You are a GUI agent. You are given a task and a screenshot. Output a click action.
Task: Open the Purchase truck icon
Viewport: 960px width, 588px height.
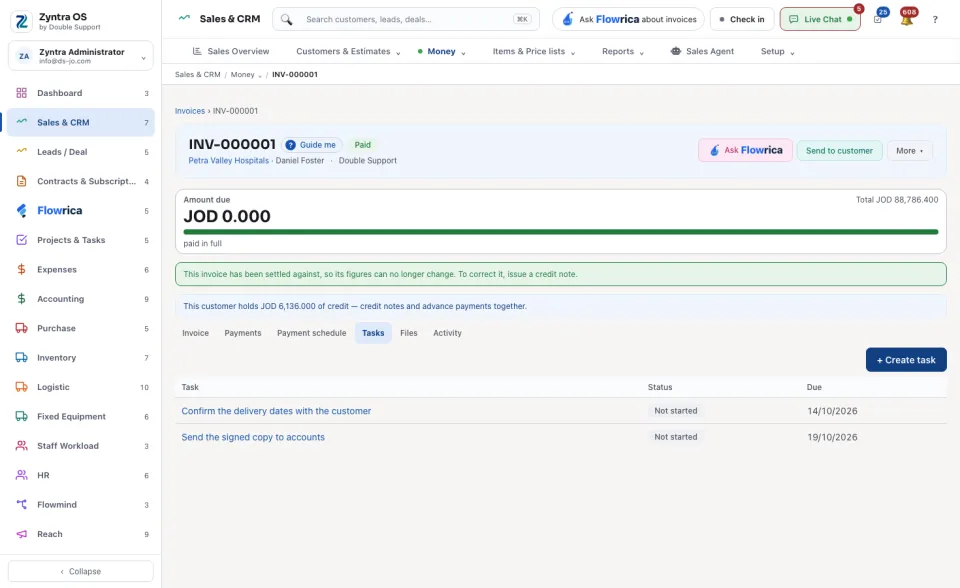click(x=21, y=328)
